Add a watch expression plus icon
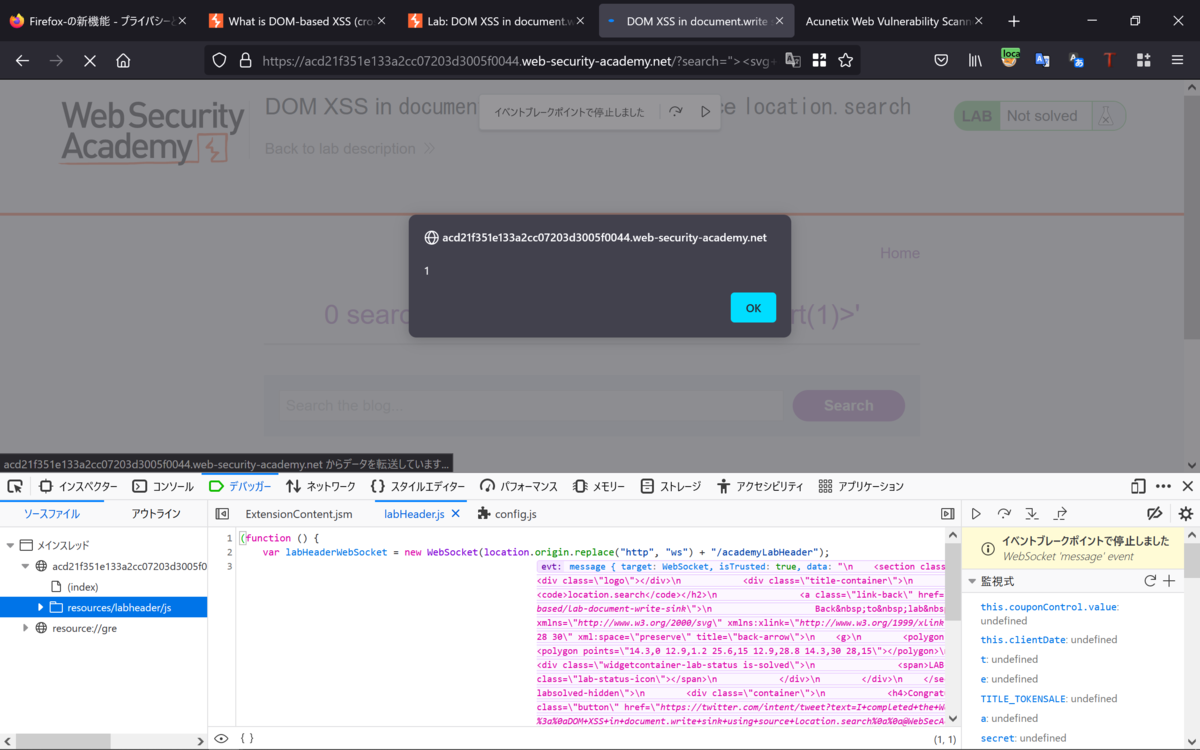This screenshot has width=1200, height=750. click(x=1169, y=581)
